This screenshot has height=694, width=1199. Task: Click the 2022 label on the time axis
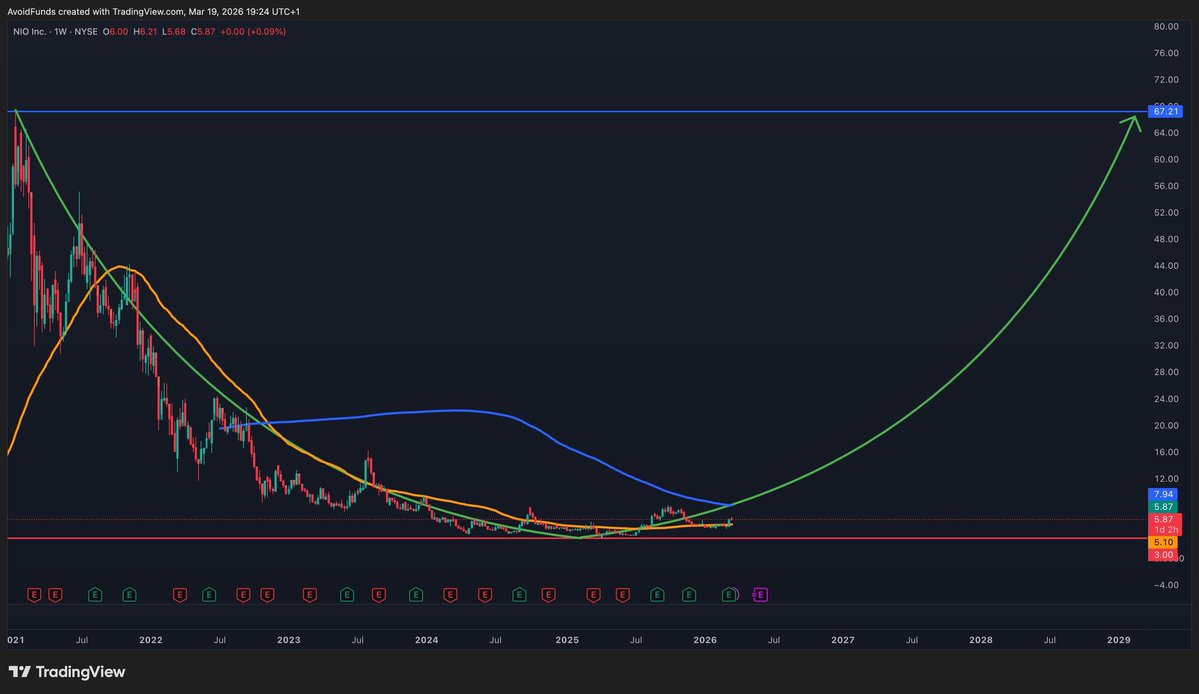(151, 640)
